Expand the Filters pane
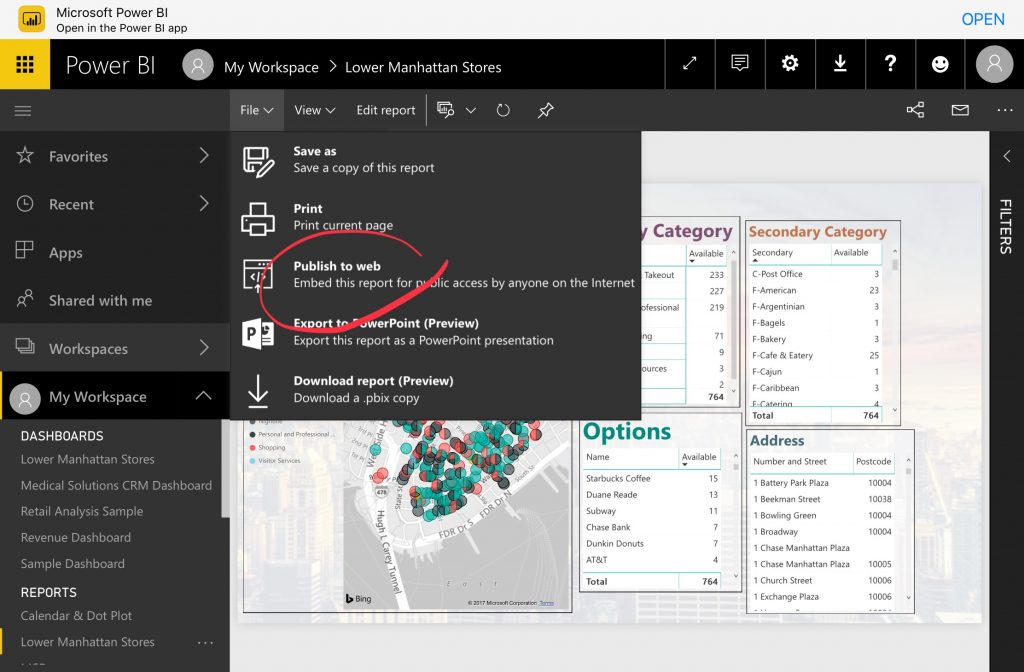 1006,156
